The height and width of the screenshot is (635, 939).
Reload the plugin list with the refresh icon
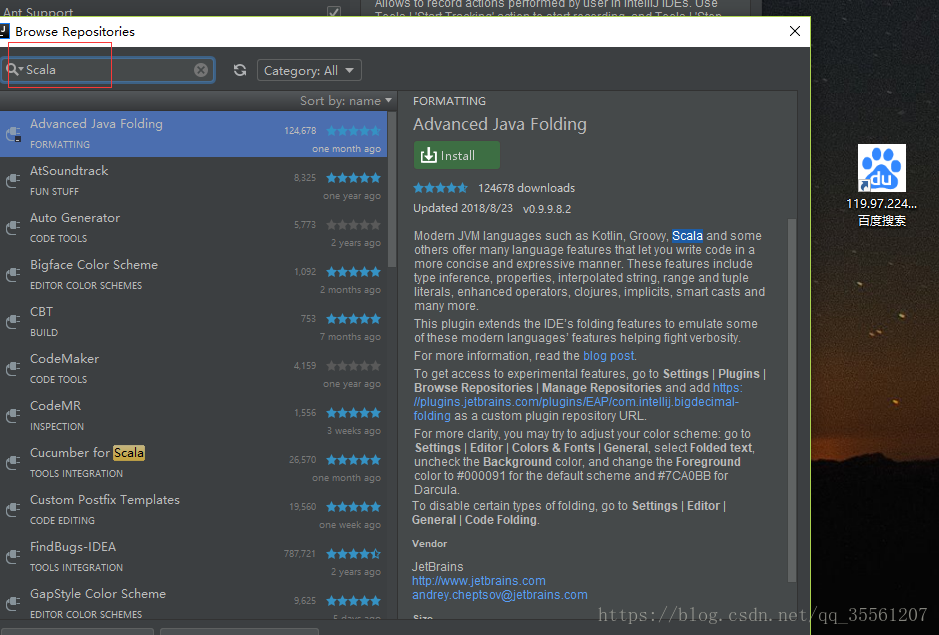pyautogui.click(x=240, y=70)
